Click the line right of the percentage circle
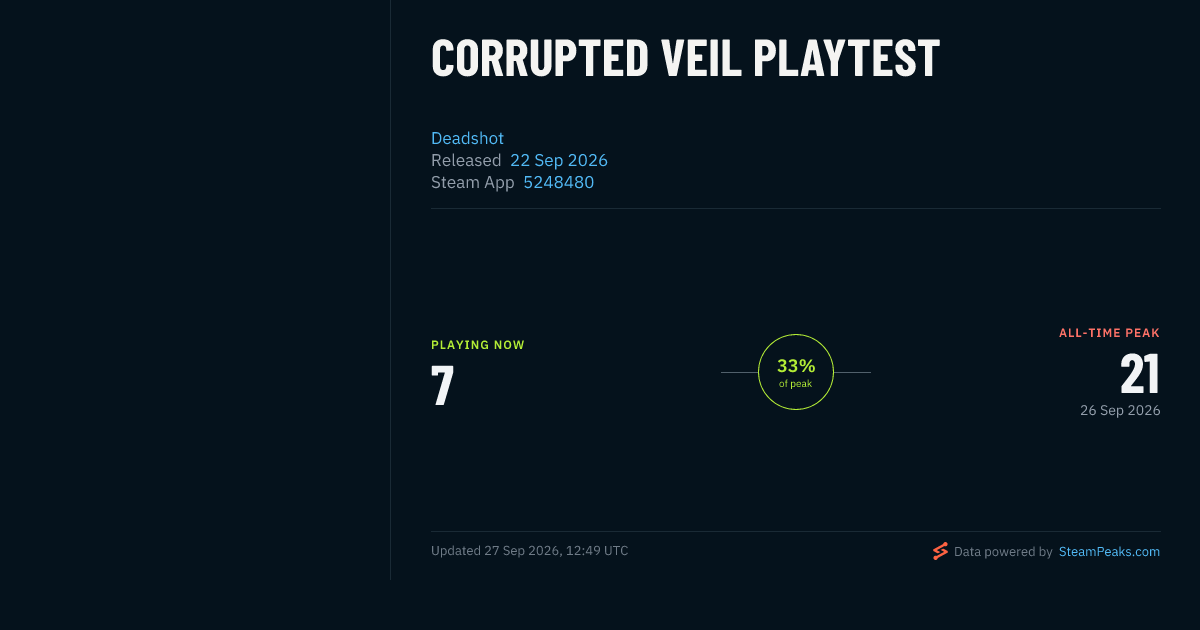 (x=852, y=372)
